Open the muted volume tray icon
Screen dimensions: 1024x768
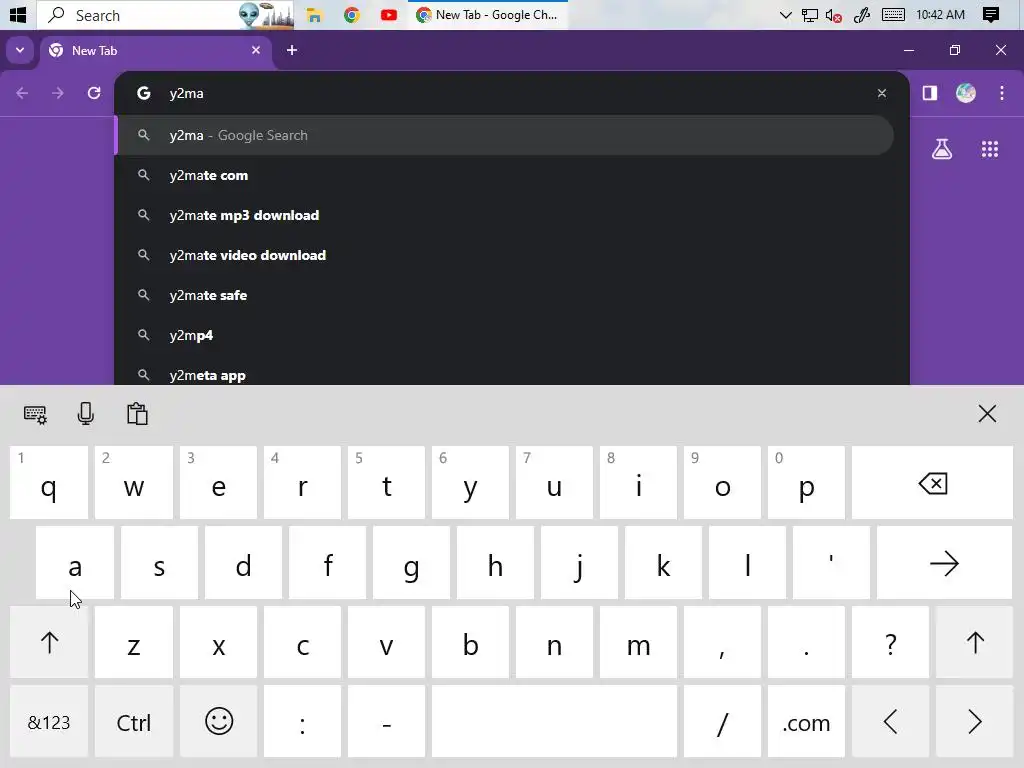833,15
